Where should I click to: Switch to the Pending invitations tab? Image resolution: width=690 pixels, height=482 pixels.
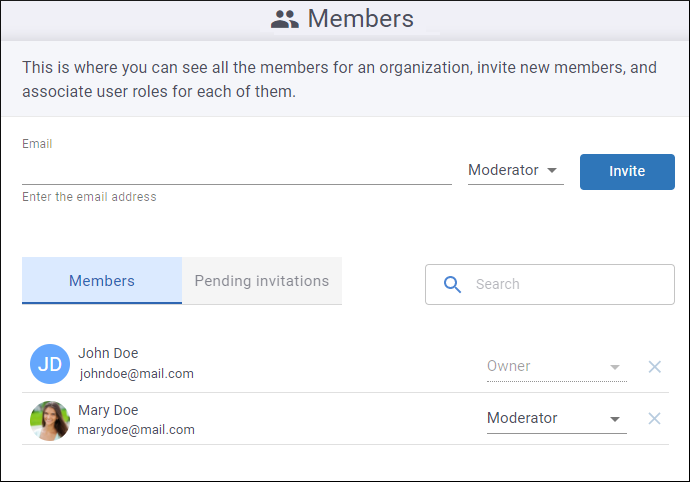(x=262, y=281)
